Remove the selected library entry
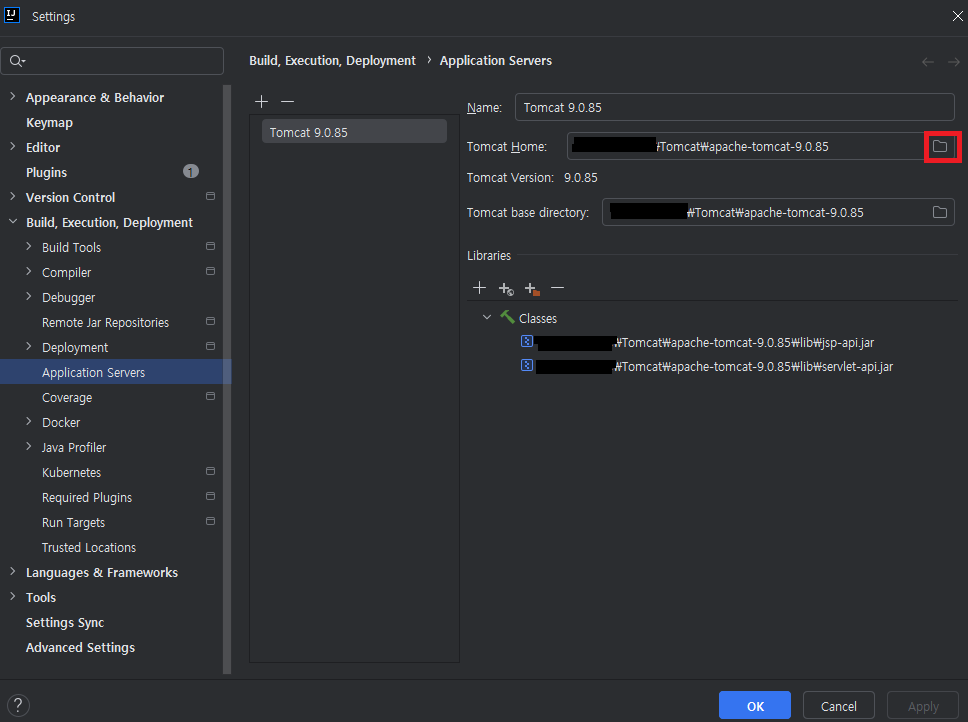Image resolution: width=968 pixels, height=722 pixels. pyautogui.click(x=557, y=288)
